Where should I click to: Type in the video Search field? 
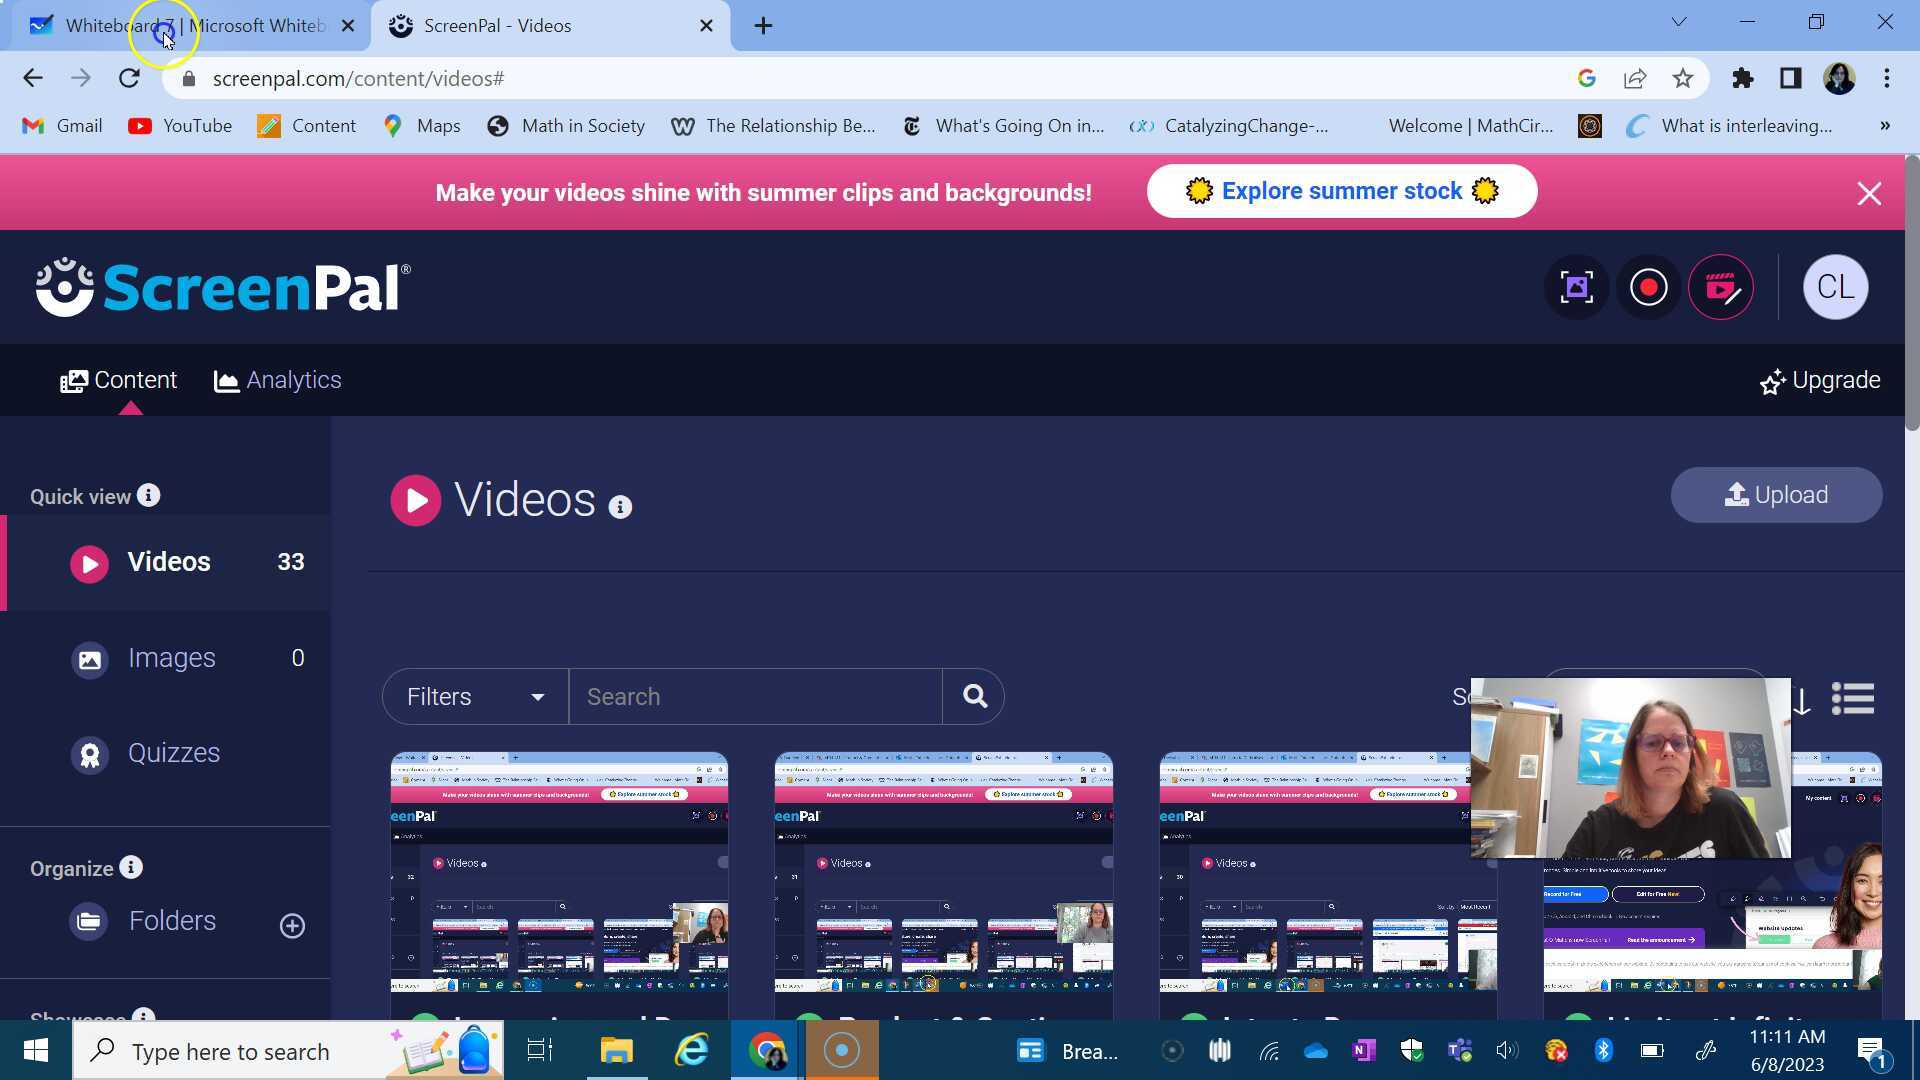pyautogui.click(x=755, y=697)
